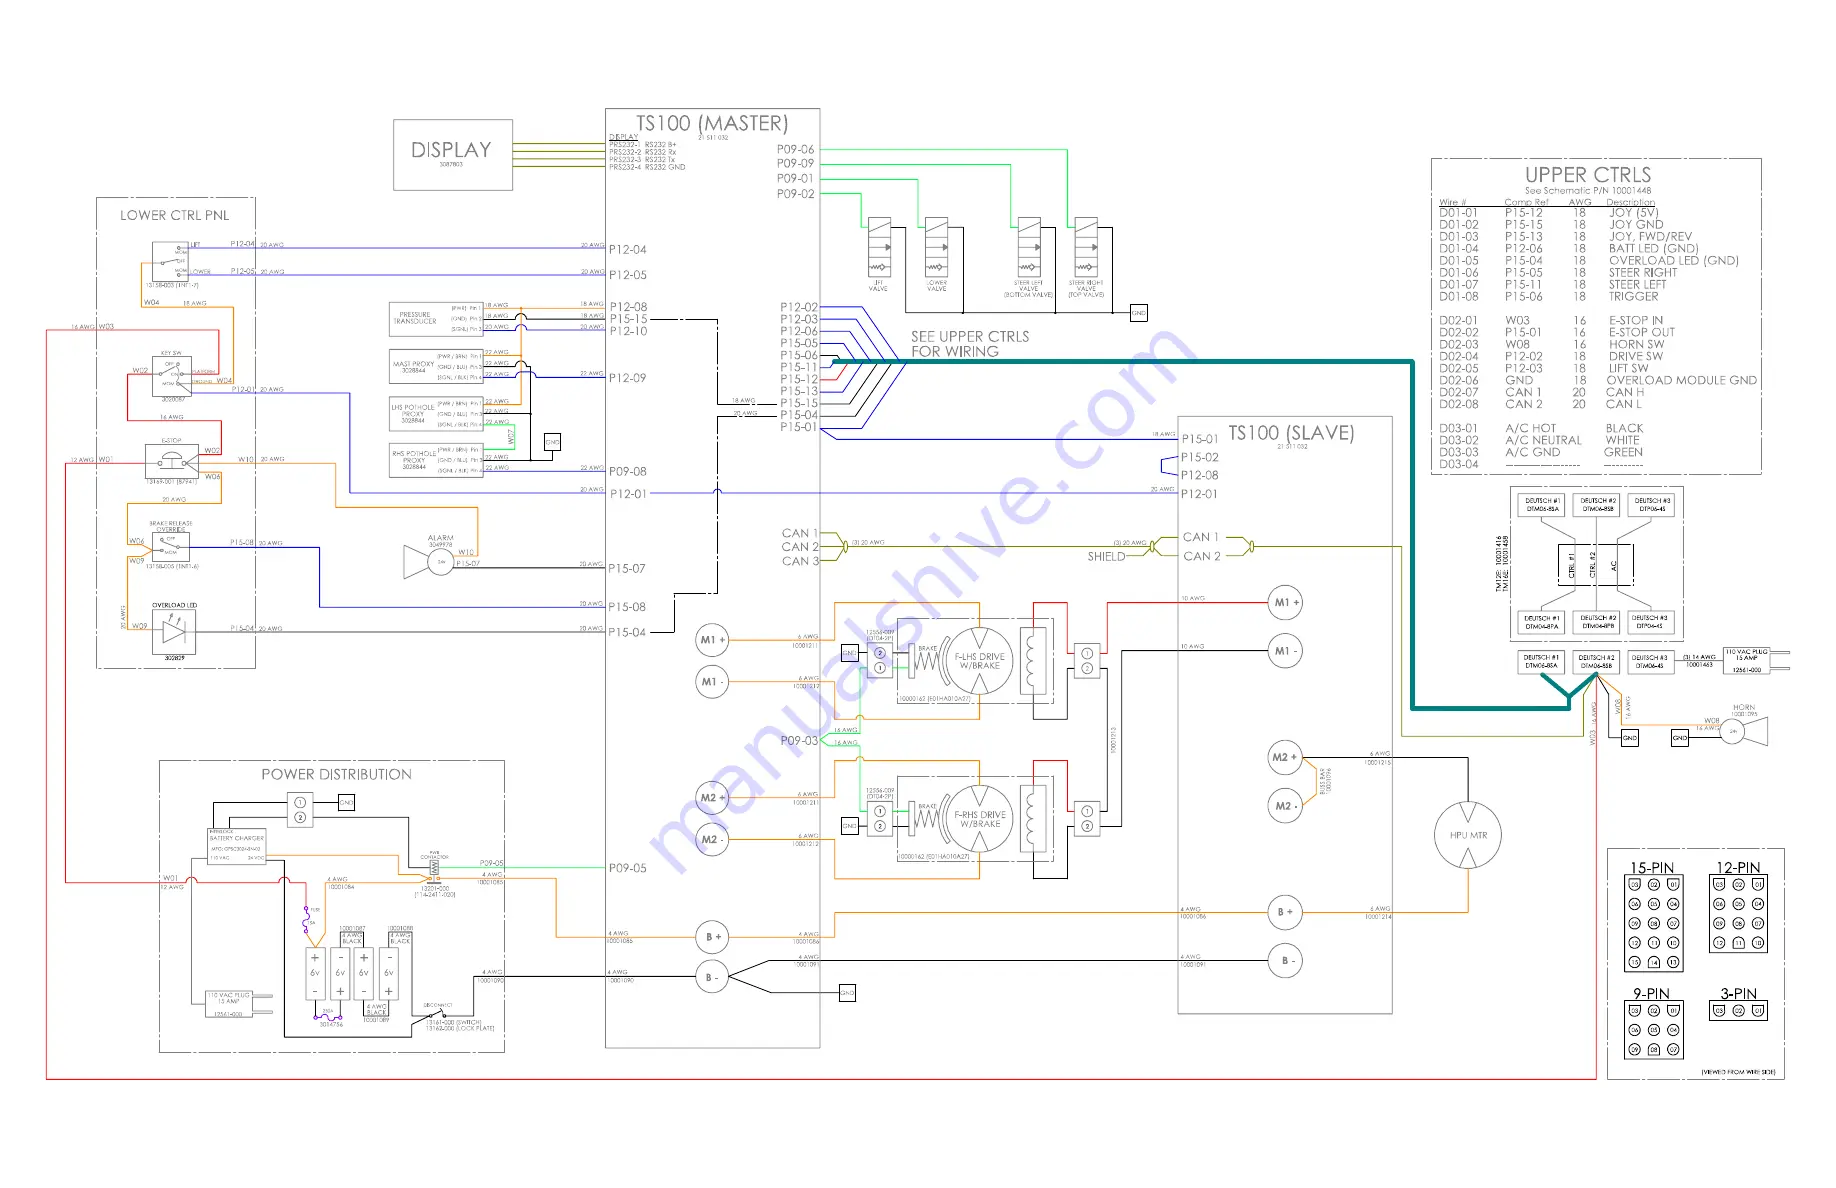Select the F-RHS DRIVE W/BRAKE motor

coord(980,820)
